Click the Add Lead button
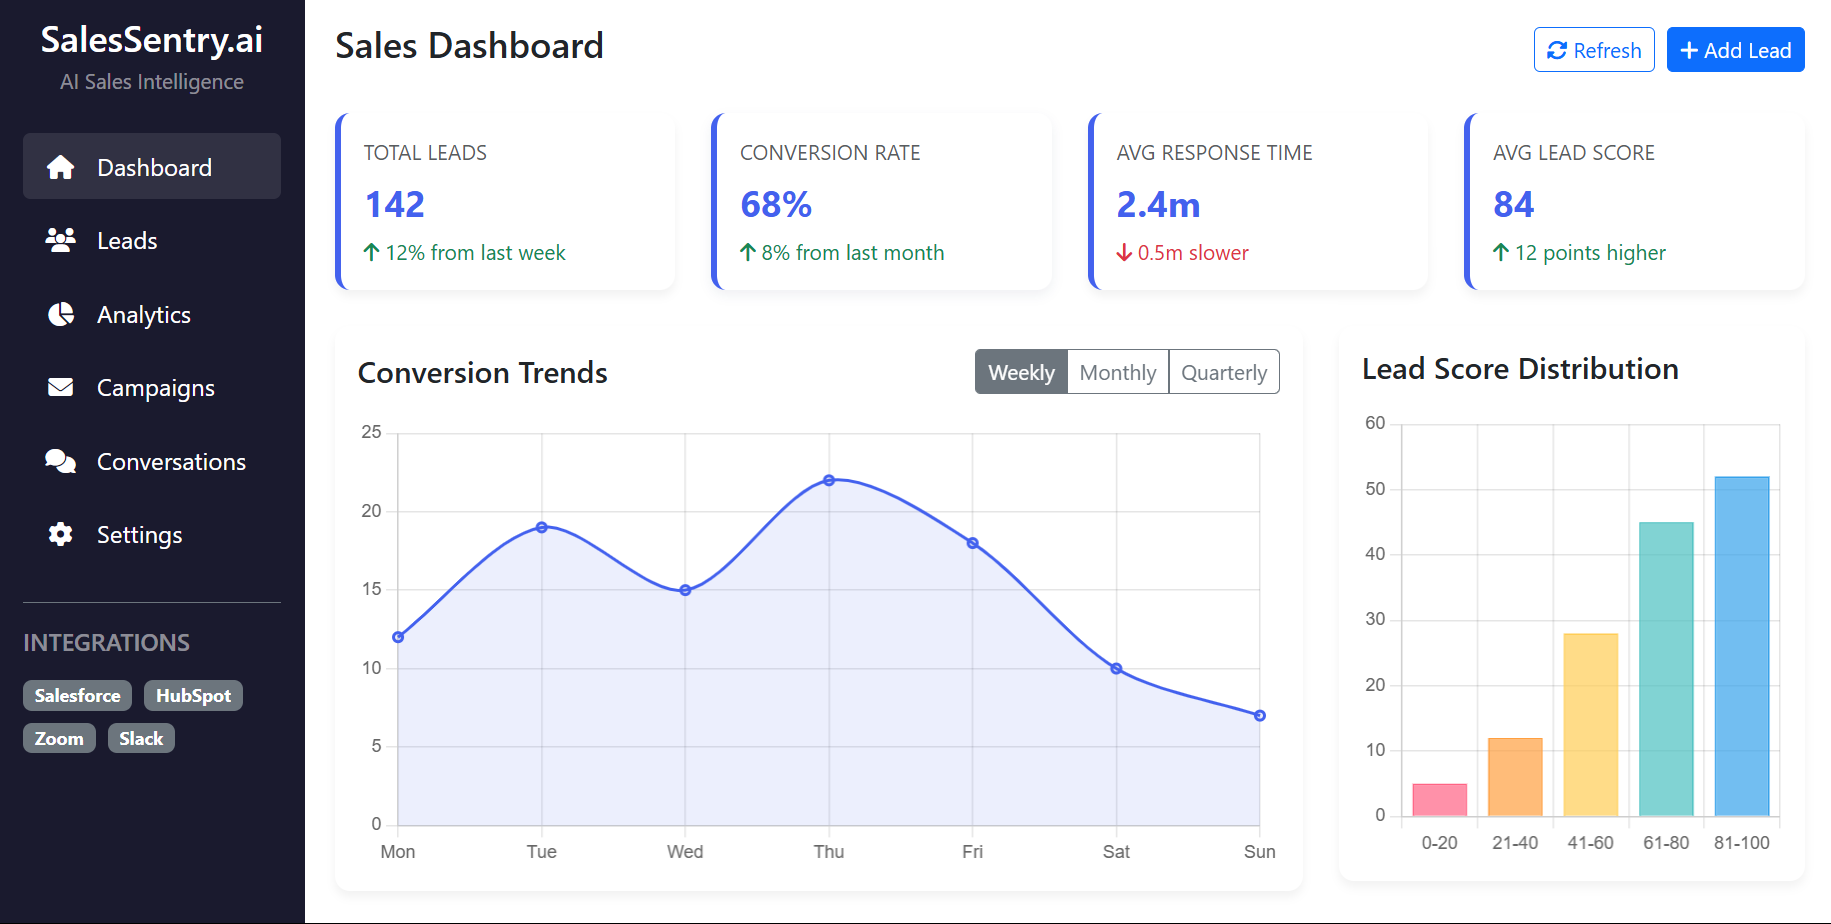The image size is (1831, 924). 1735,50
